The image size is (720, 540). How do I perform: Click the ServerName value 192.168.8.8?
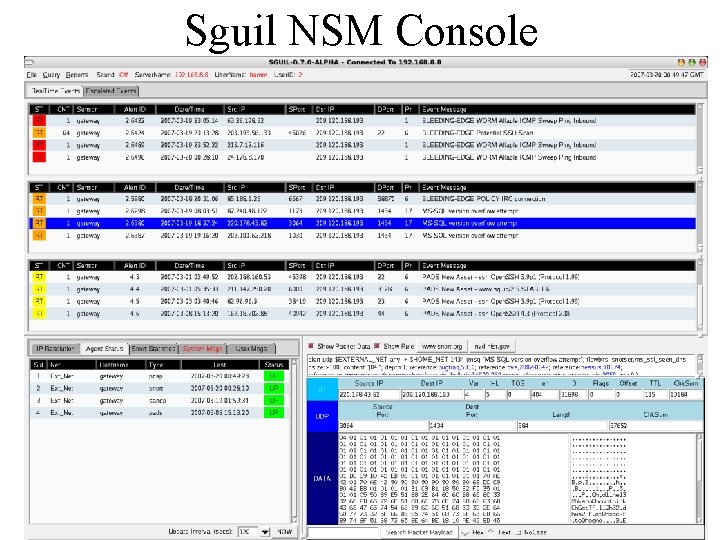pos(191,74)
